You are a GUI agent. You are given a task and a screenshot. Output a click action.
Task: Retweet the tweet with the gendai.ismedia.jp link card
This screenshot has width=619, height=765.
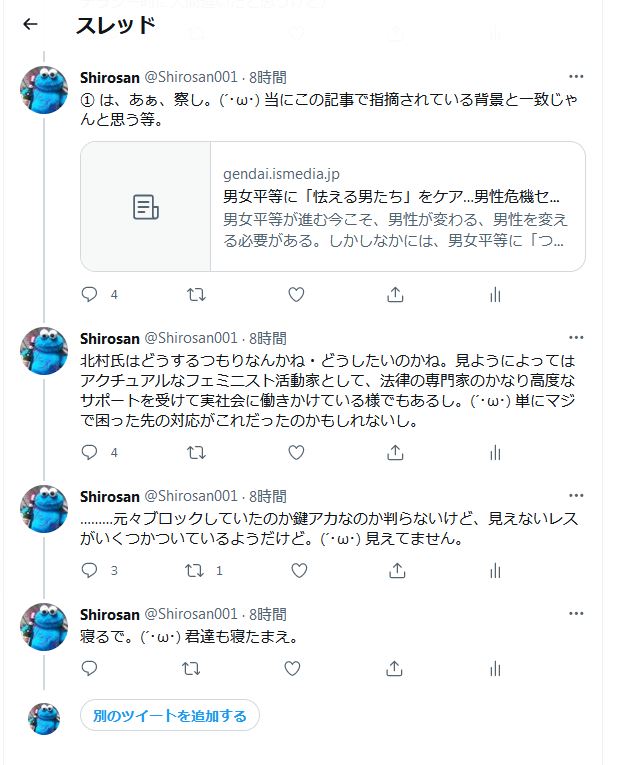tap(196, 294)
